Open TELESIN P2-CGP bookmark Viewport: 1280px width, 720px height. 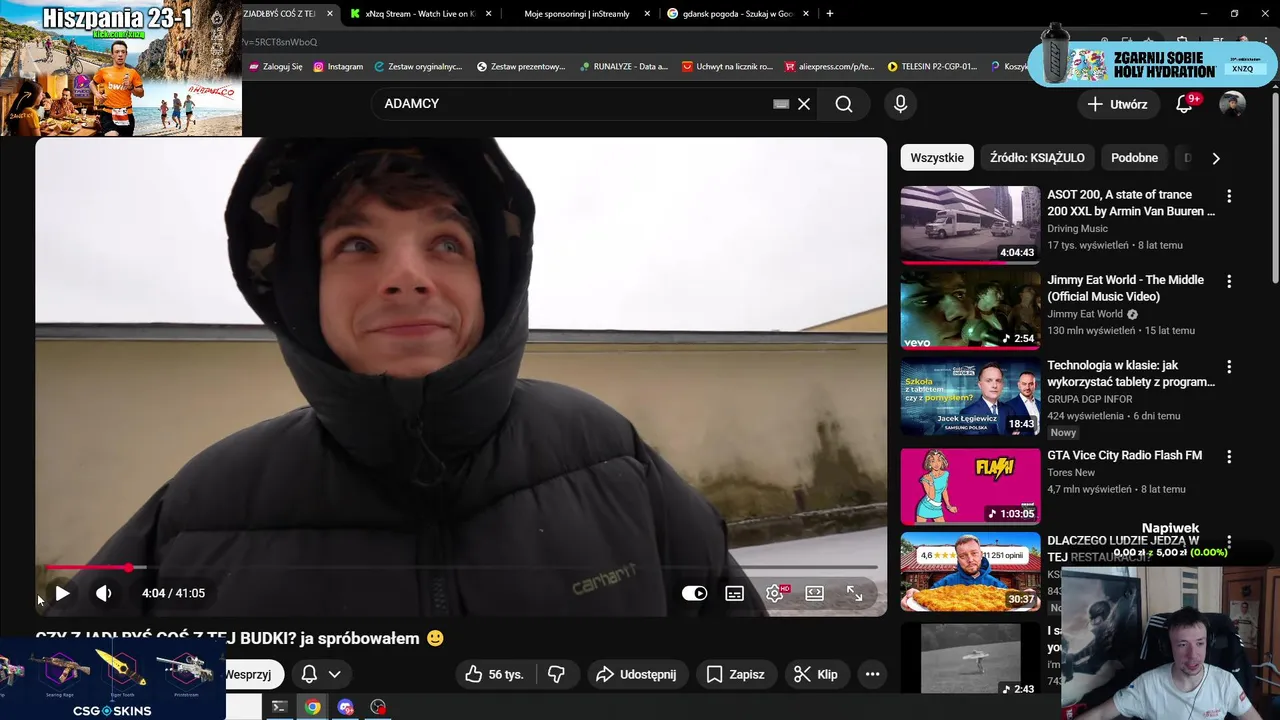[933, 66]
